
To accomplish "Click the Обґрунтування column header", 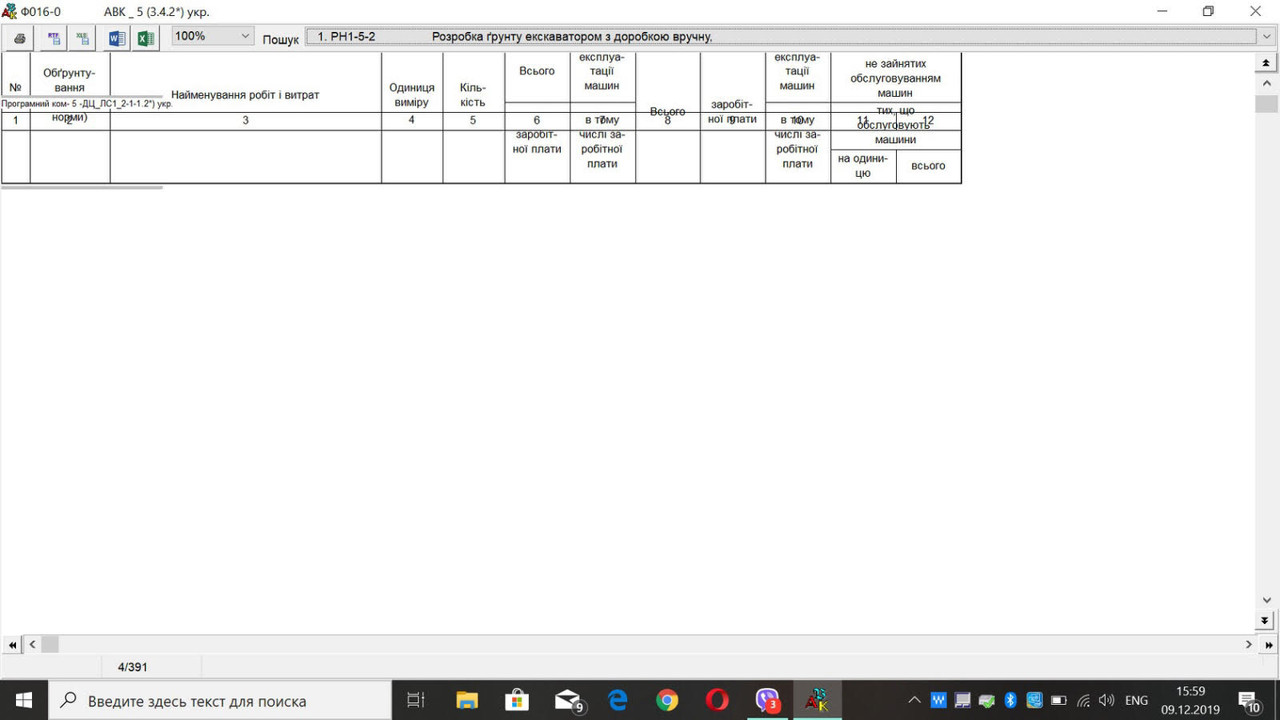I will 70,81.
